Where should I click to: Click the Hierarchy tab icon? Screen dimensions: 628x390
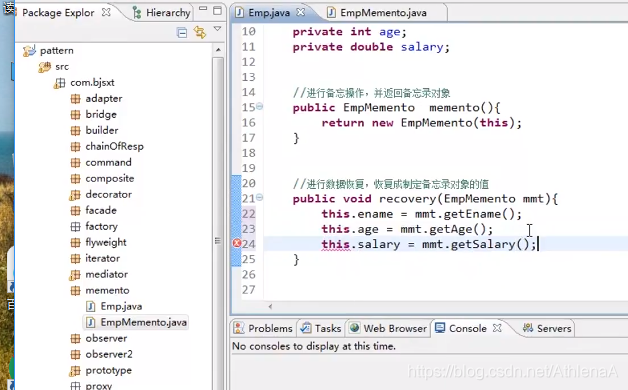[x=137, y=13]
